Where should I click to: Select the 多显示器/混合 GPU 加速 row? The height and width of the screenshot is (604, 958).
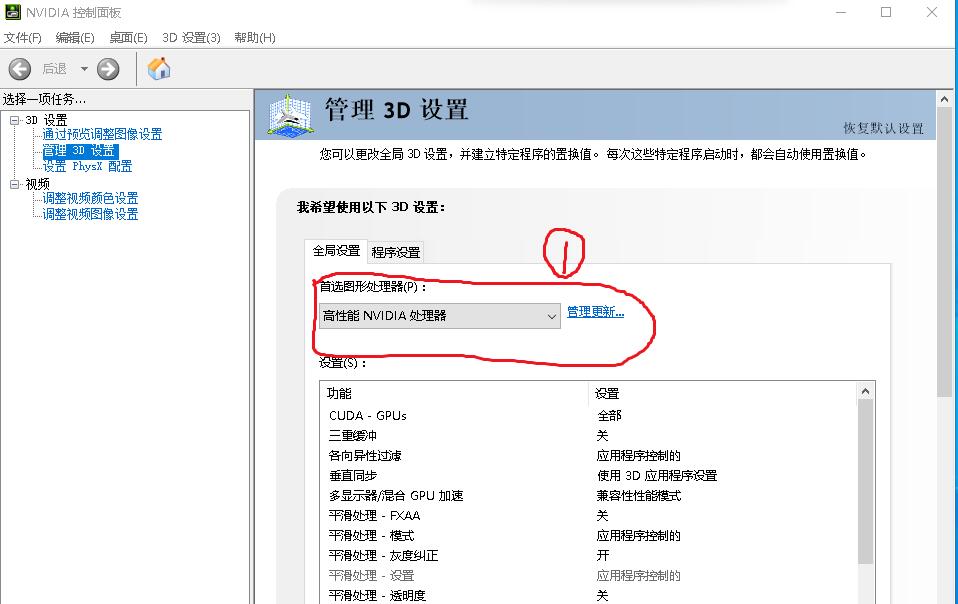(x=588, y=495)
